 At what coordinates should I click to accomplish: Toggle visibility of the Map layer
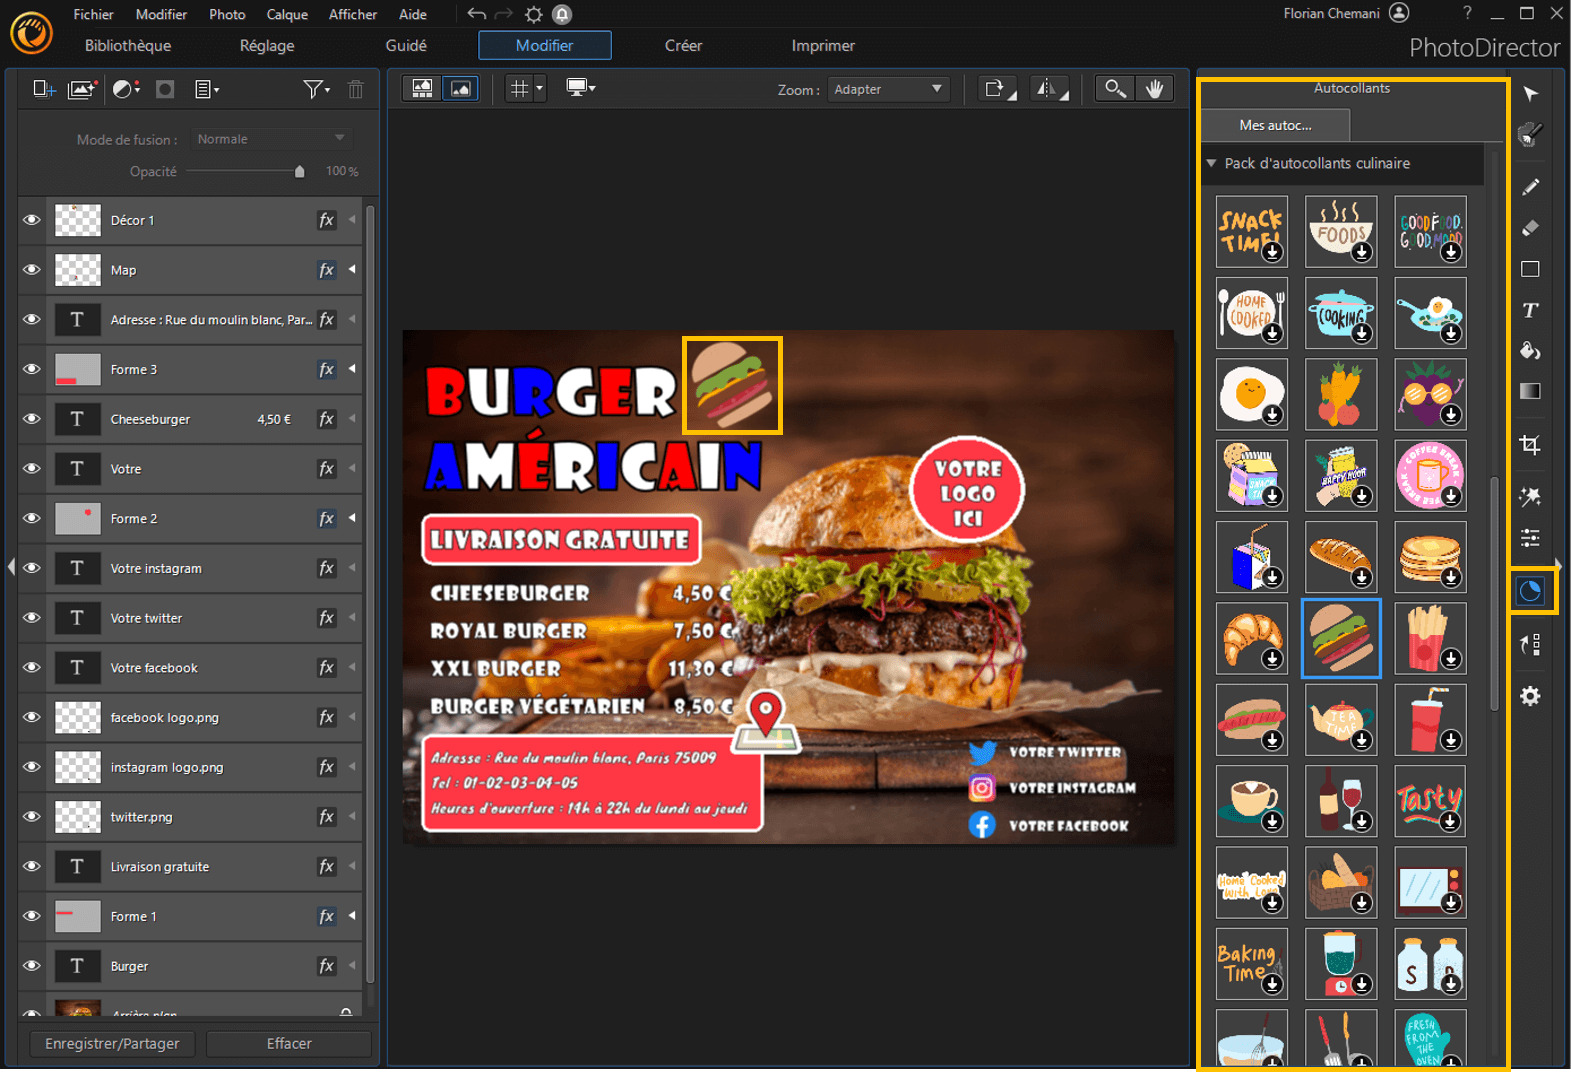click(x=31, y=270)
